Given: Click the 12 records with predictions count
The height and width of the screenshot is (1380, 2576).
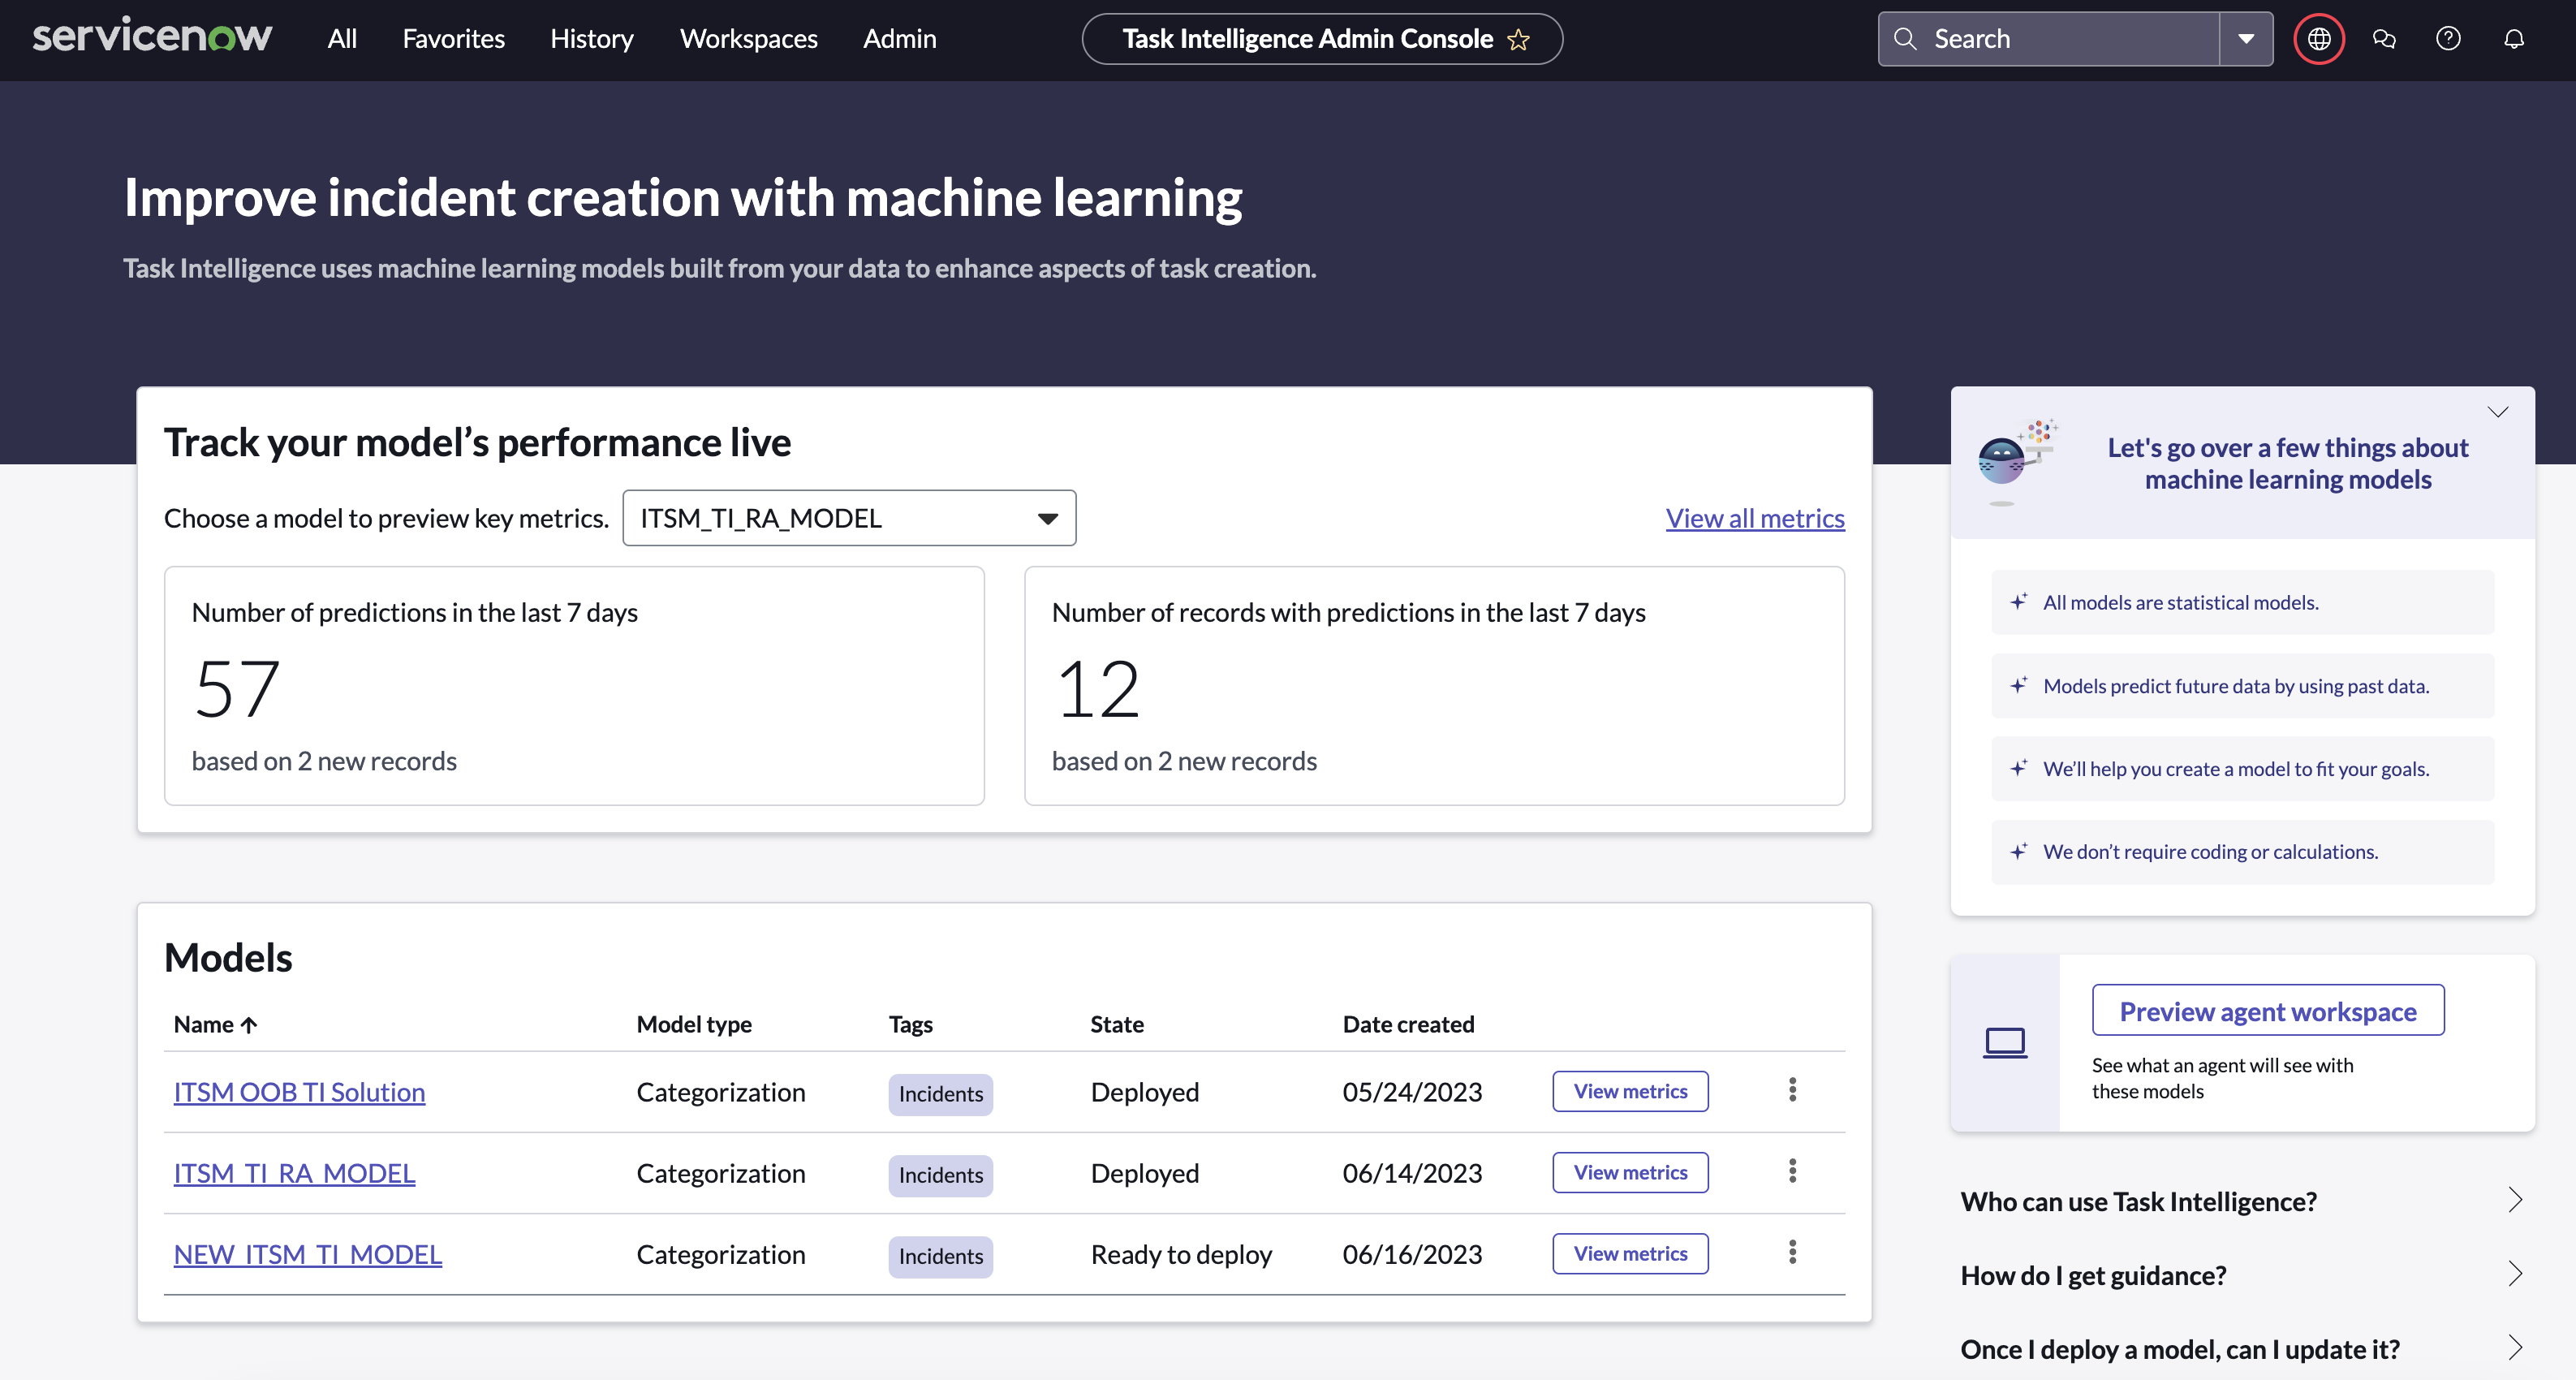Looking at the screenshot, I should pos(1098,688).
